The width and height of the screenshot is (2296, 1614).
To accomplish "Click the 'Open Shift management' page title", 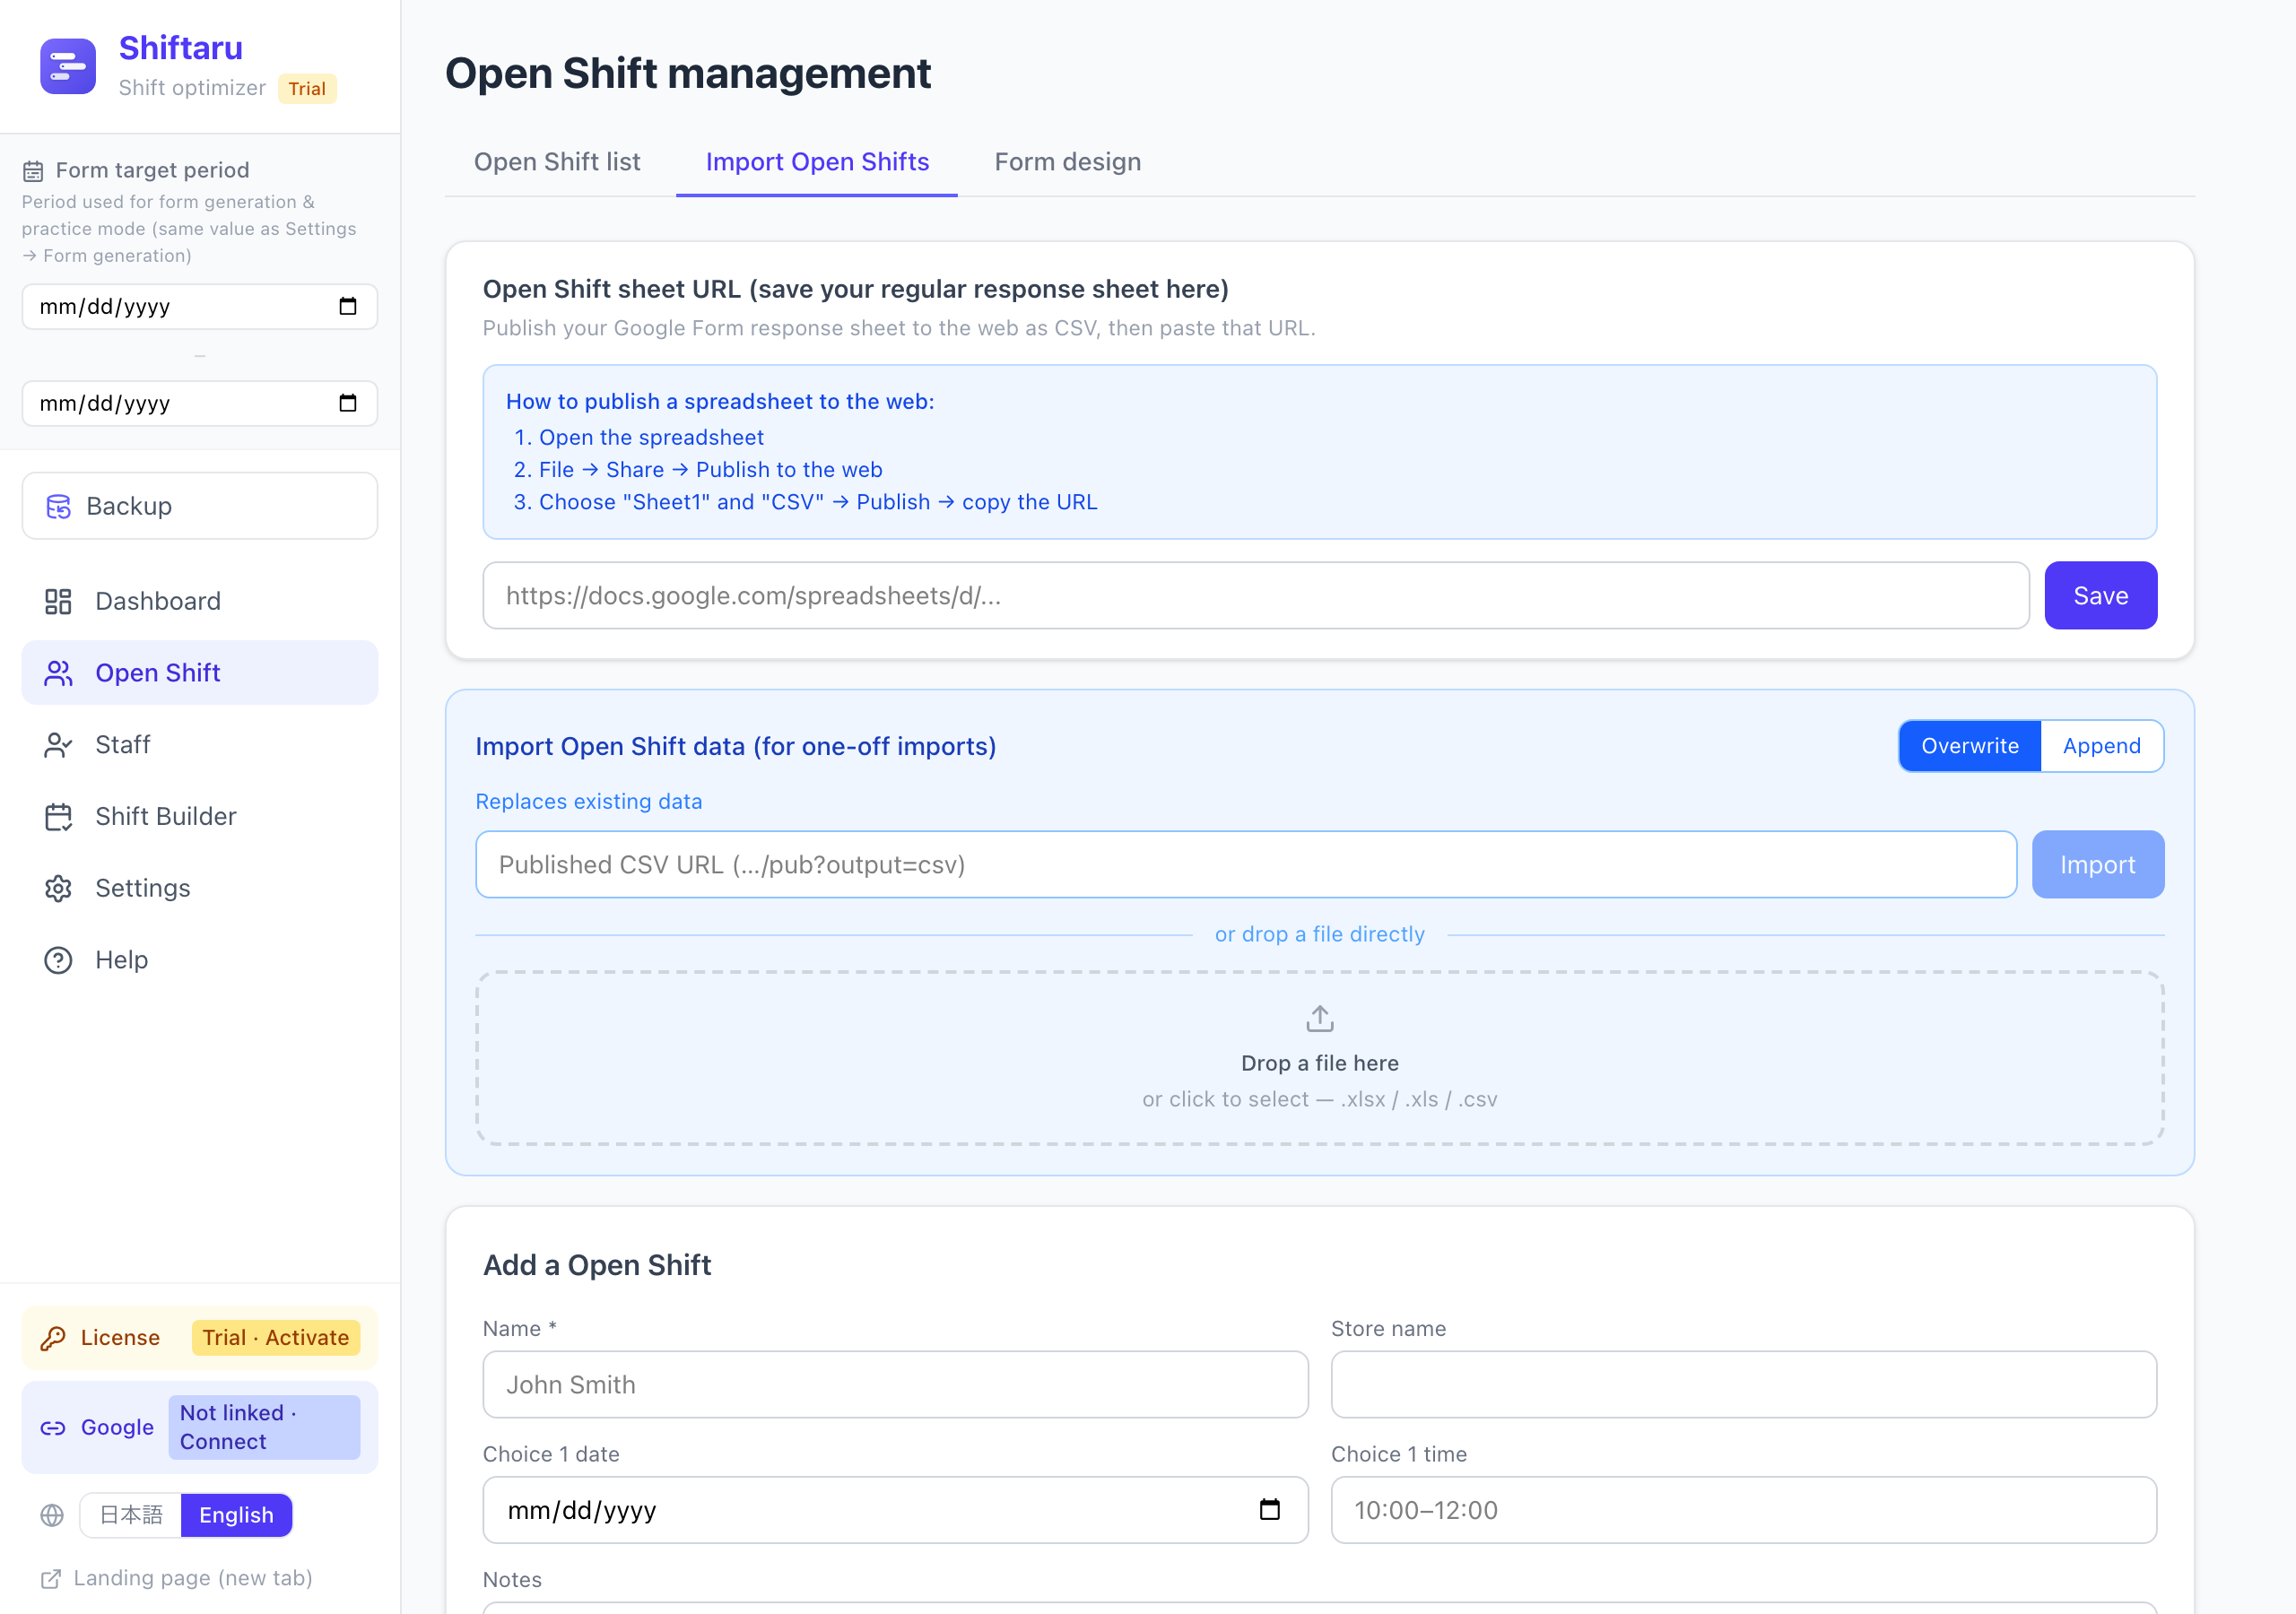I will 688,74.
